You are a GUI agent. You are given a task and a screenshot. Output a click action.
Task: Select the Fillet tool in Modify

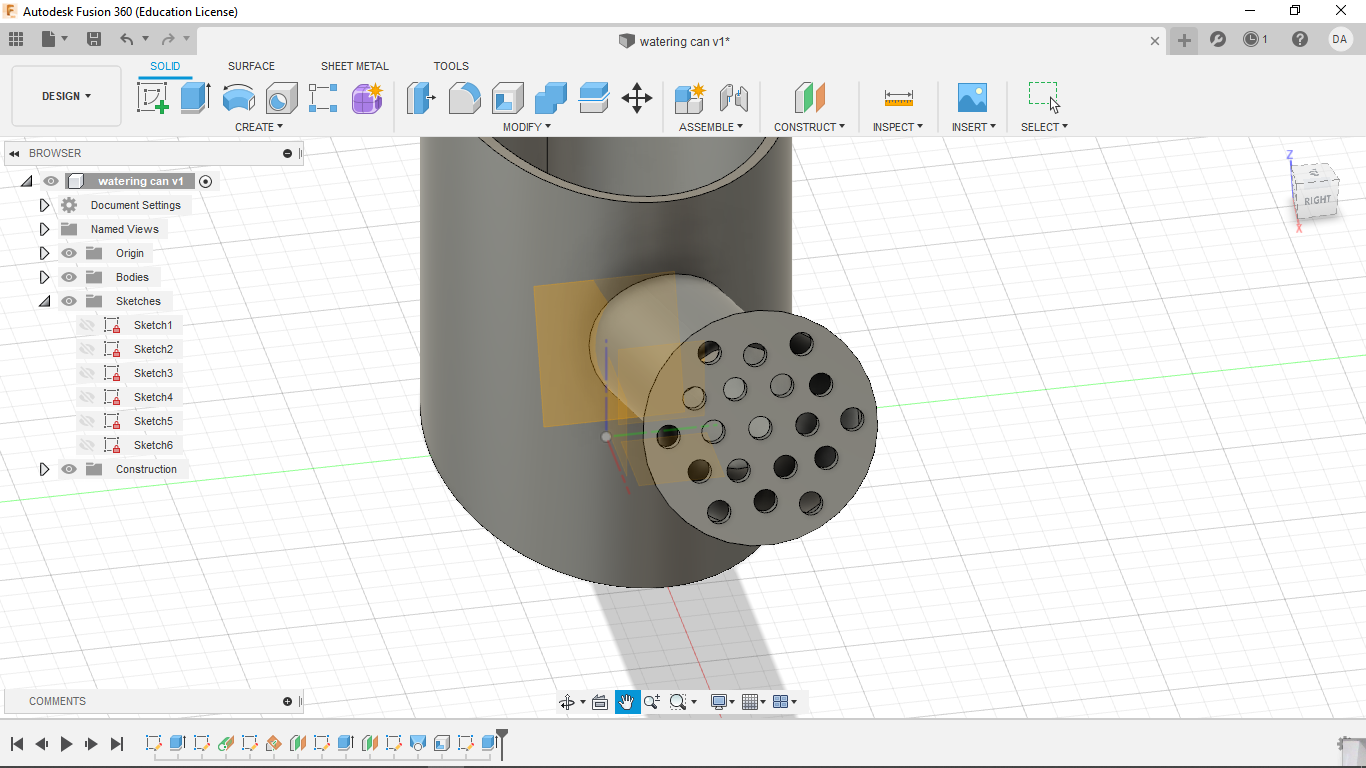point(464,98)
